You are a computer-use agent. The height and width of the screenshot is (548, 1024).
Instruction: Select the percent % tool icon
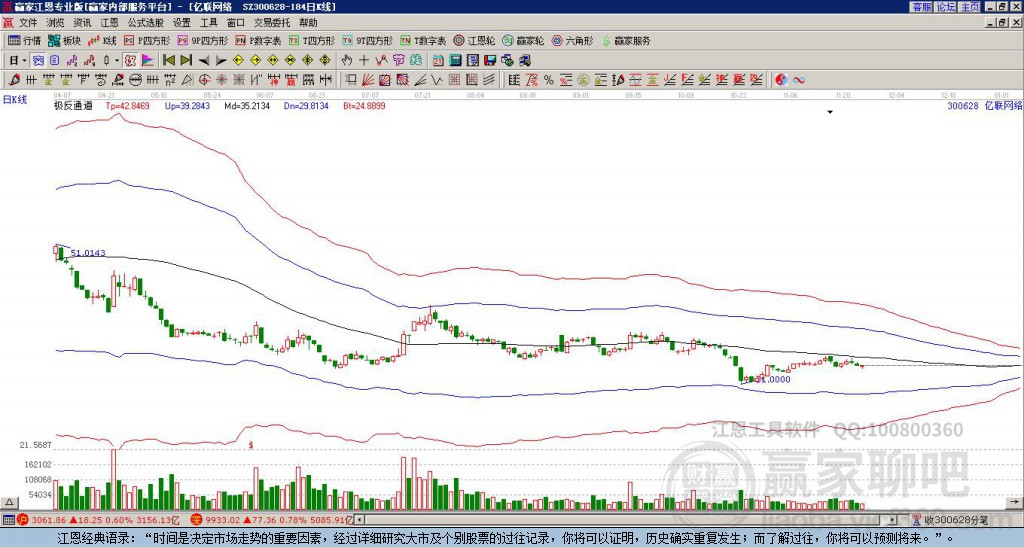549,80
